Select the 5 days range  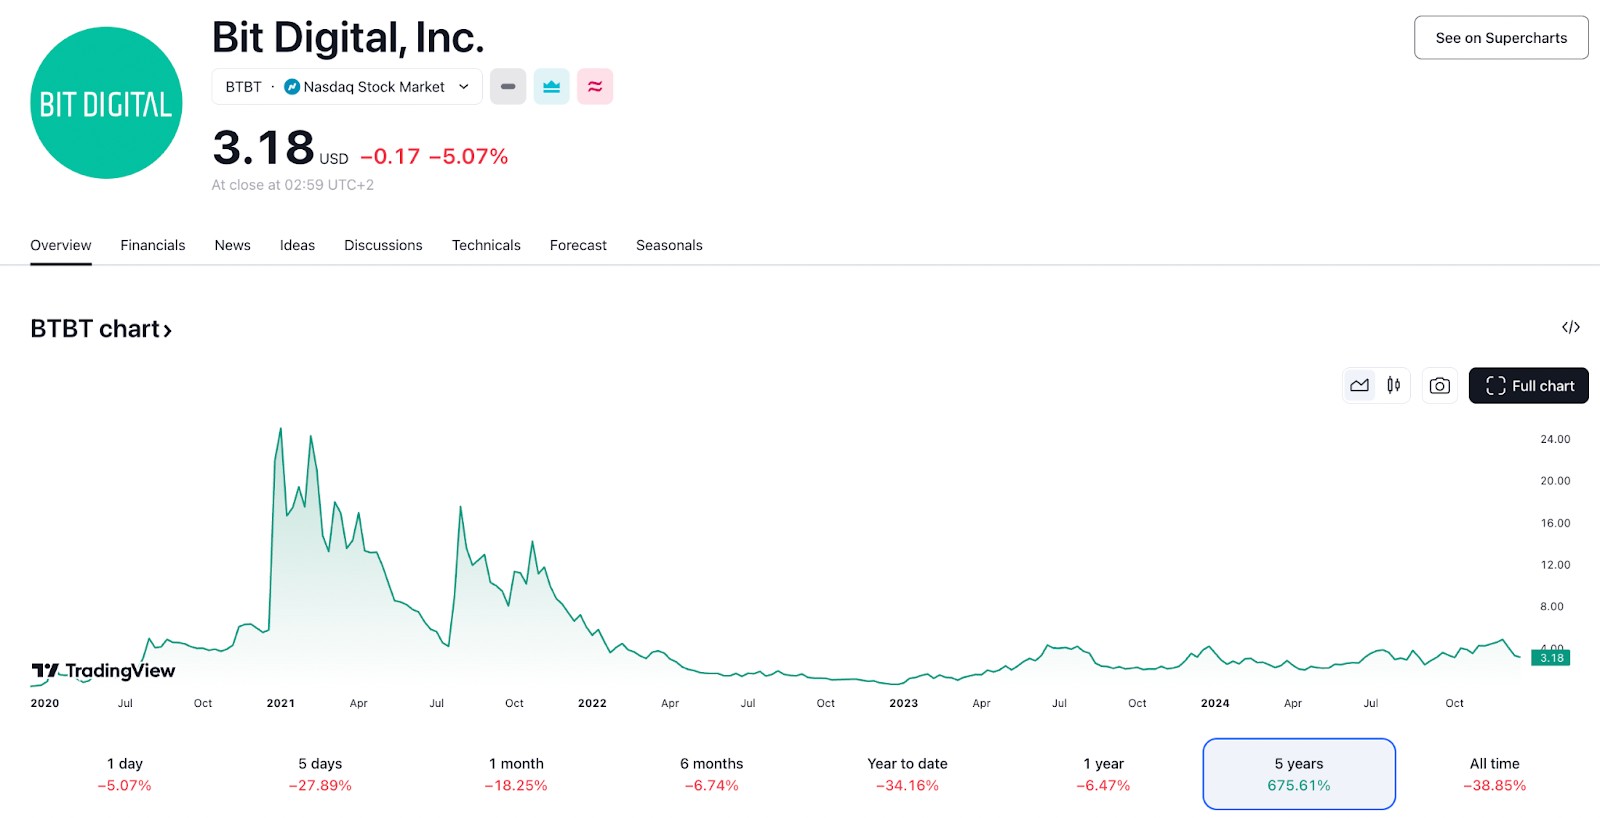[320, 774]
